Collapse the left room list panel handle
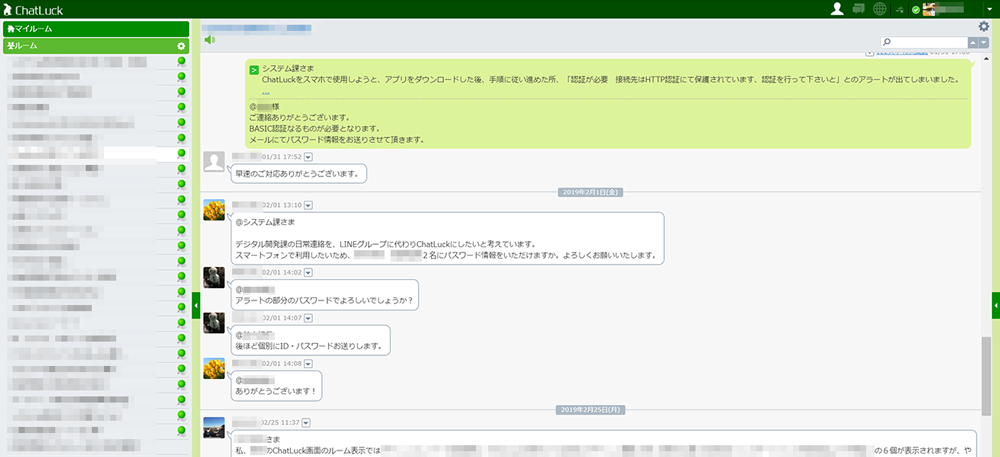 click(x=196, y=306)
